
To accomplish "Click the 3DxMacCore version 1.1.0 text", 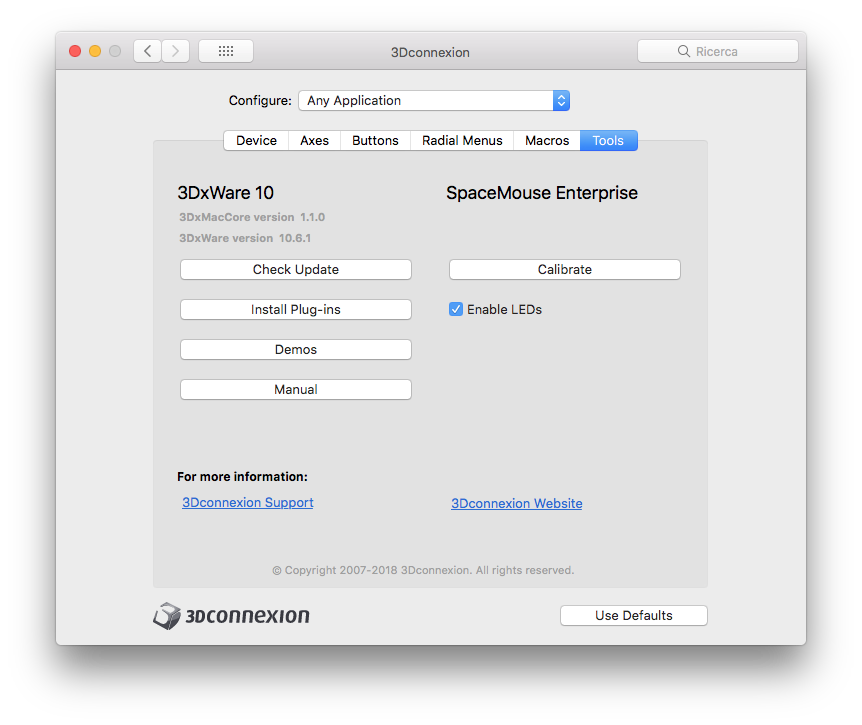I will (x=252, y=217).
